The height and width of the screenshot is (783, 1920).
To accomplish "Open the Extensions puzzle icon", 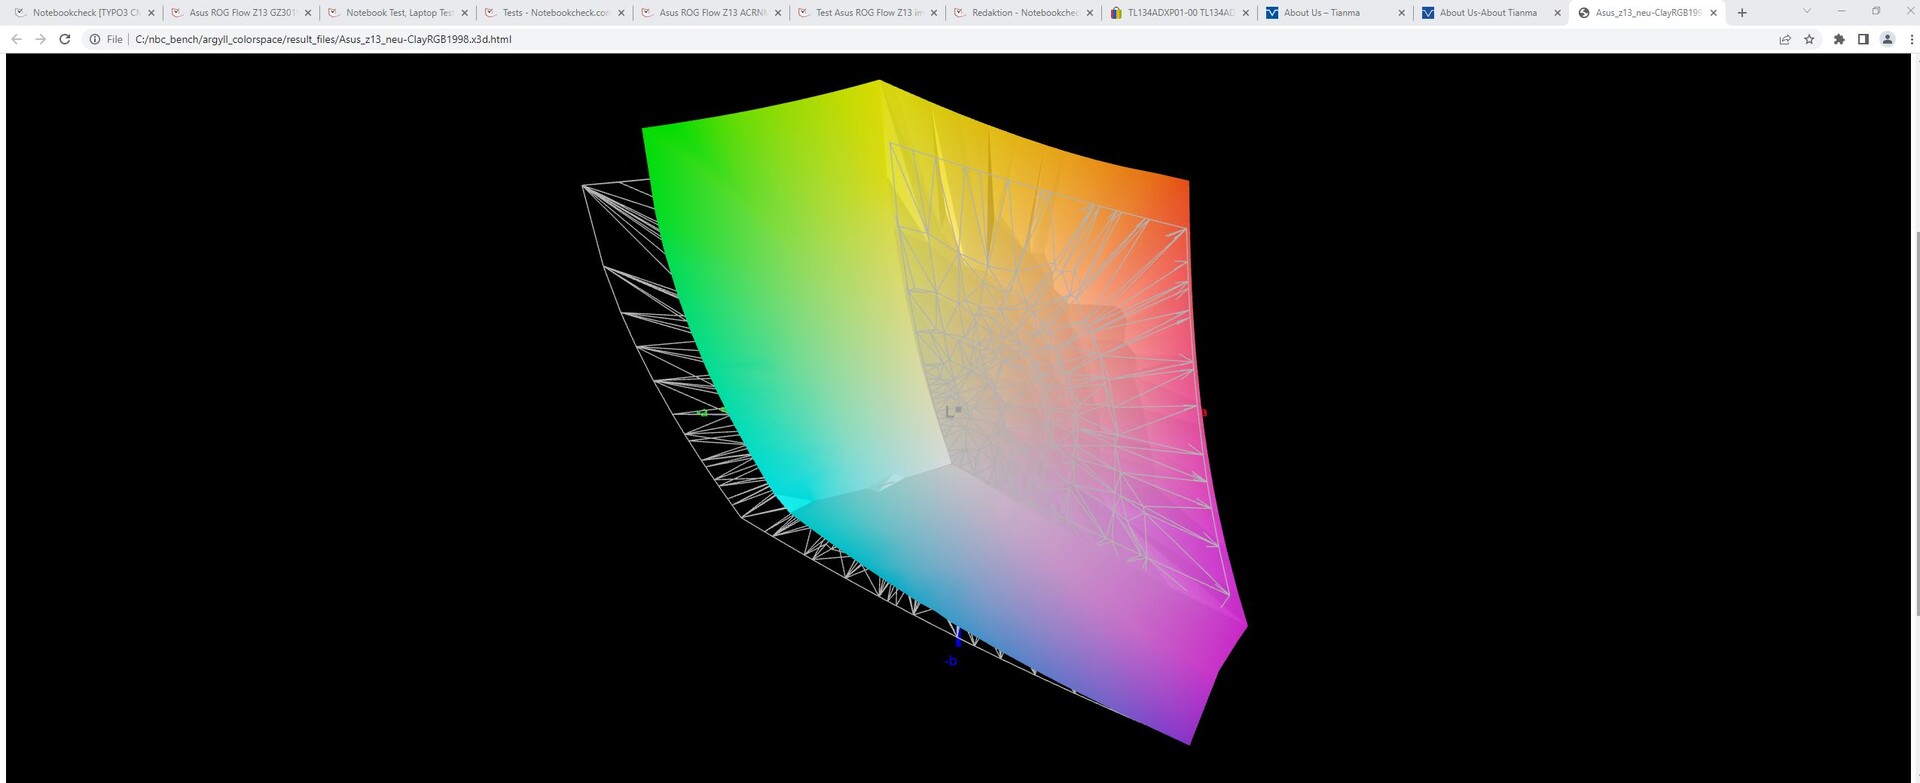I will [x=1838, y=39].
